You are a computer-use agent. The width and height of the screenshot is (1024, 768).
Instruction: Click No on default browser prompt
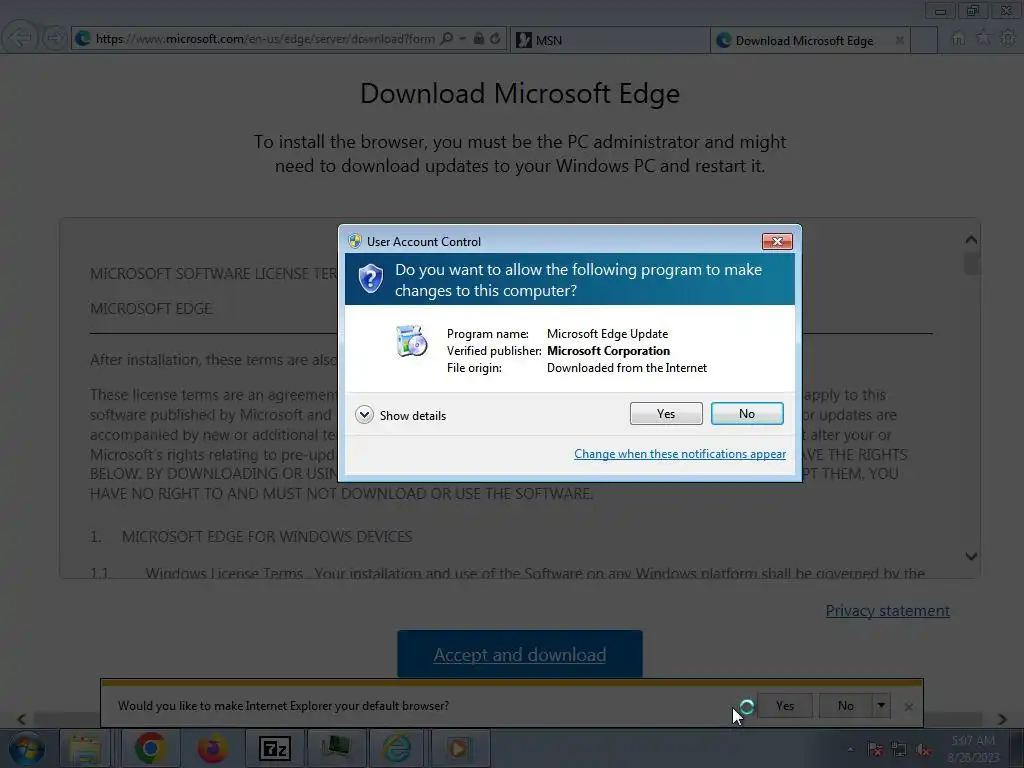coord(845,706)
